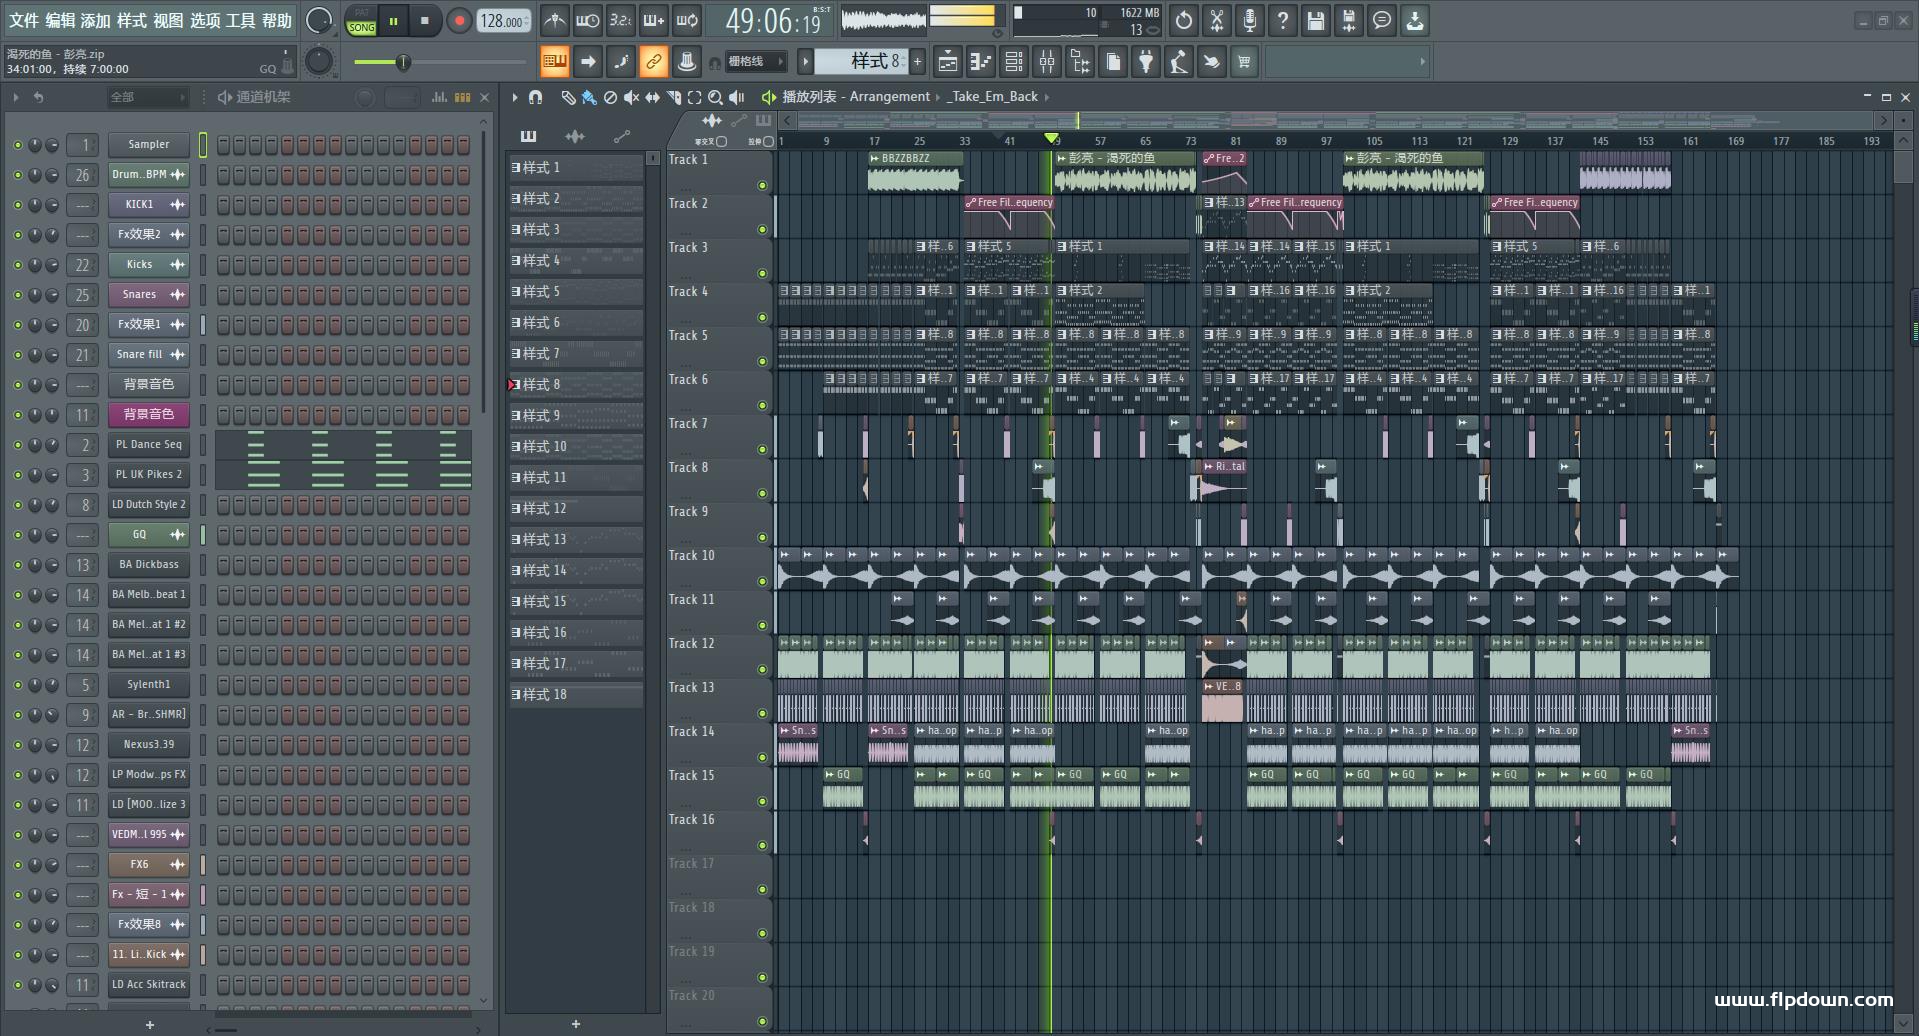
Task: Open channel rack options menu arrow
Action: click(x=16, y=97)
